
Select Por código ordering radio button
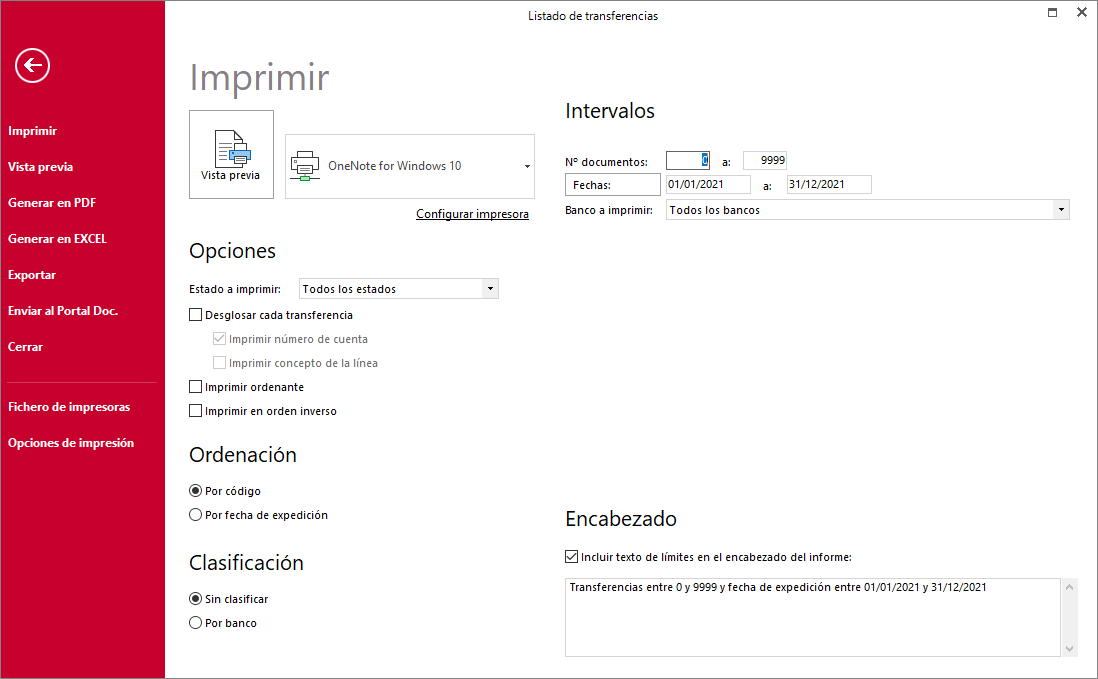tap(195, 491)
